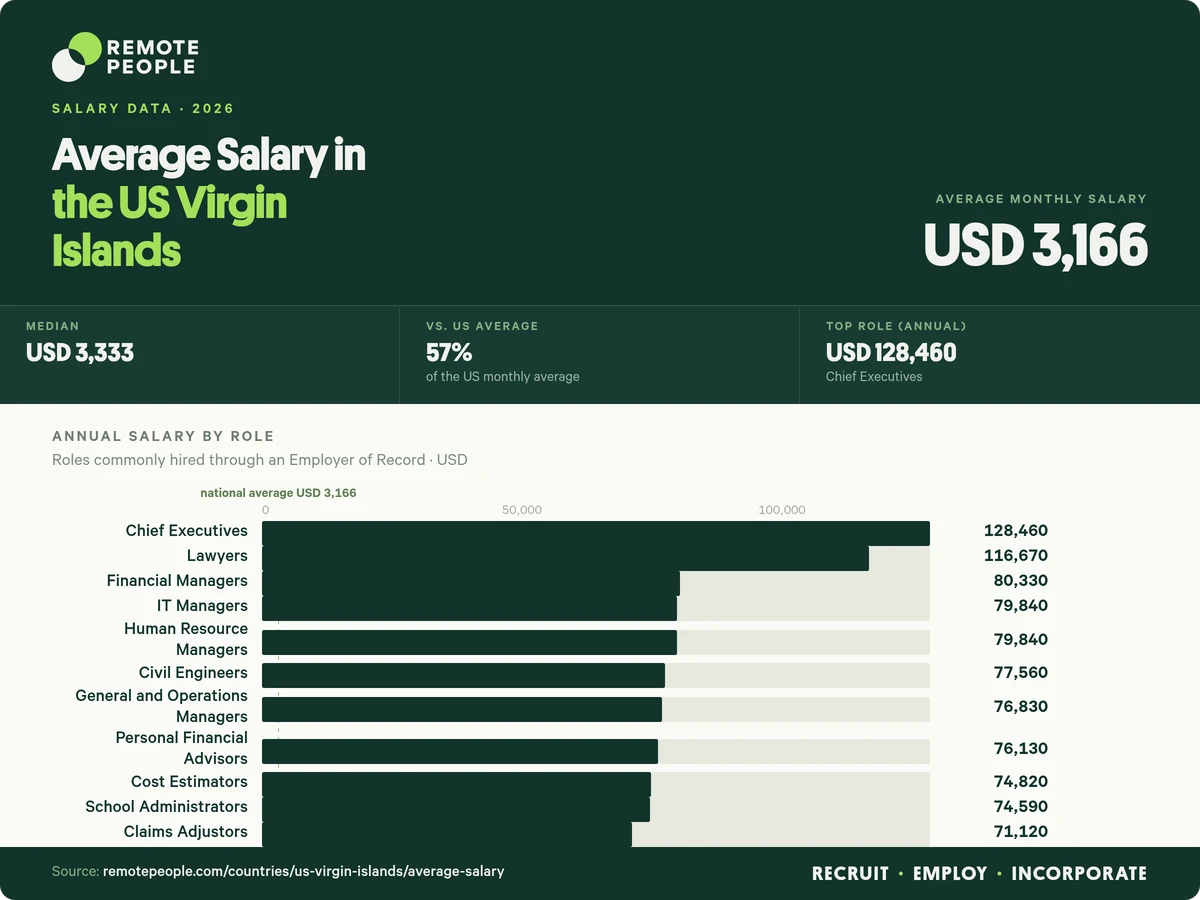Click the Chief Executives salary bar
The width and height of the screenshot is (1200, 900).
(596, 533)
